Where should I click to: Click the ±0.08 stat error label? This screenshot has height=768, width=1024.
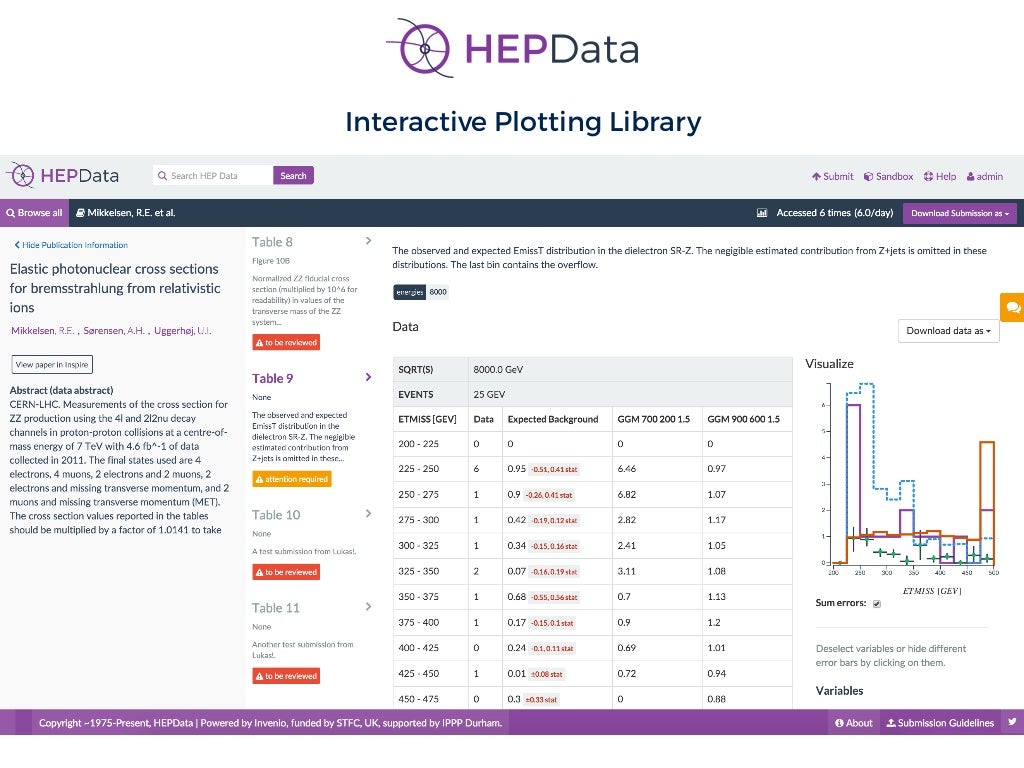(x=547, y=674)
